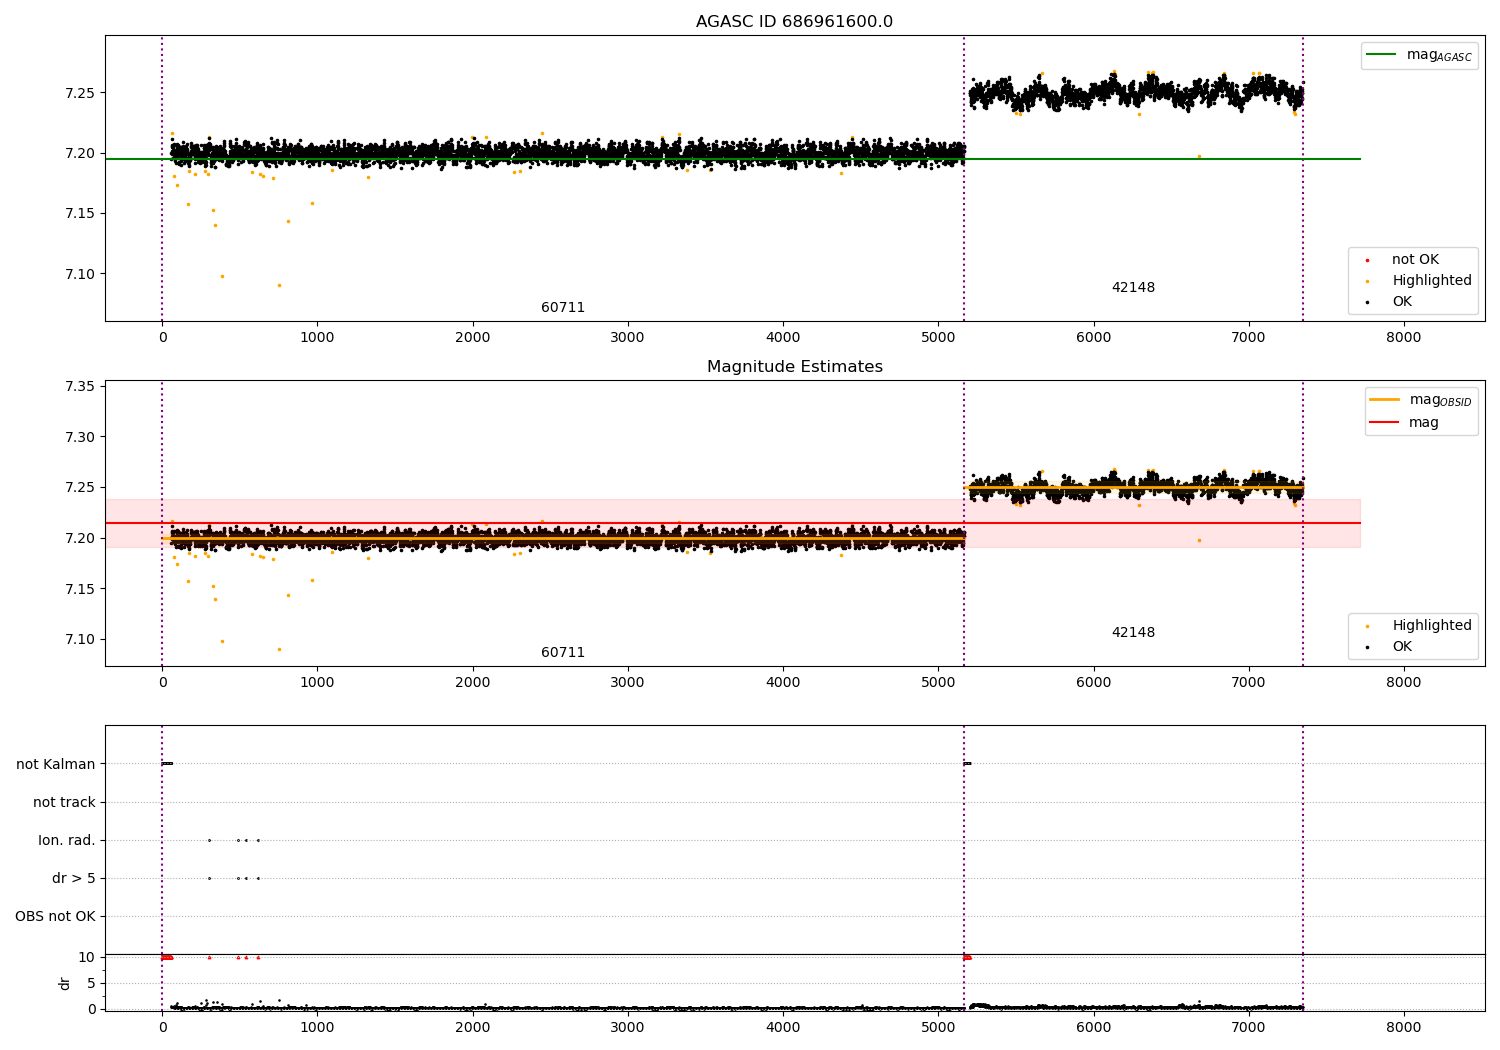Click the '8000' x-axis tick of top plot

[1403, 338]
